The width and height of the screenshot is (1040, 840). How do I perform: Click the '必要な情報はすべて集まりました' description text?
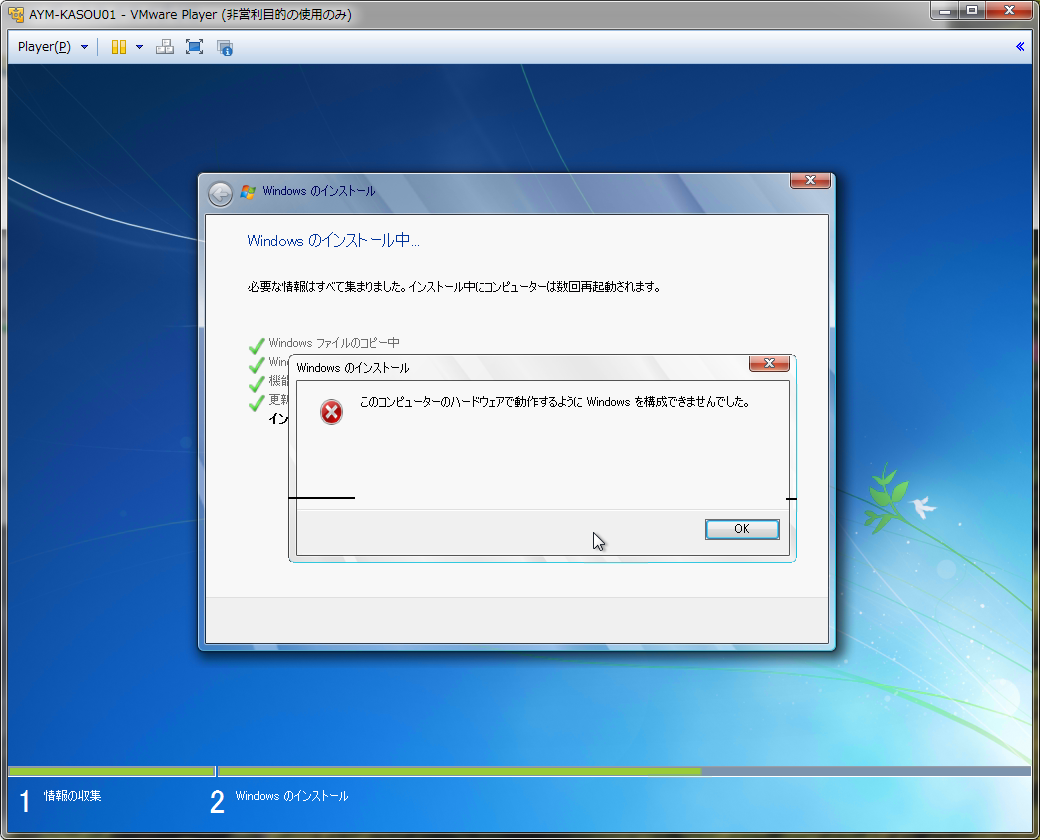click(x=454, y=287)
